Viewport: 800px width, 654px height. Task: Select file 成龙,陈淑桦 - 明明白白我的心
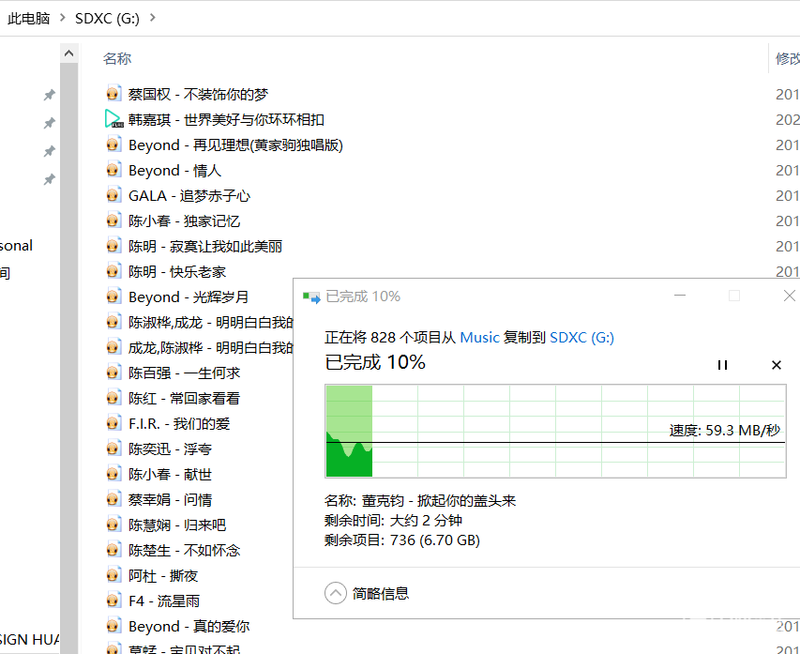(211, 347)
